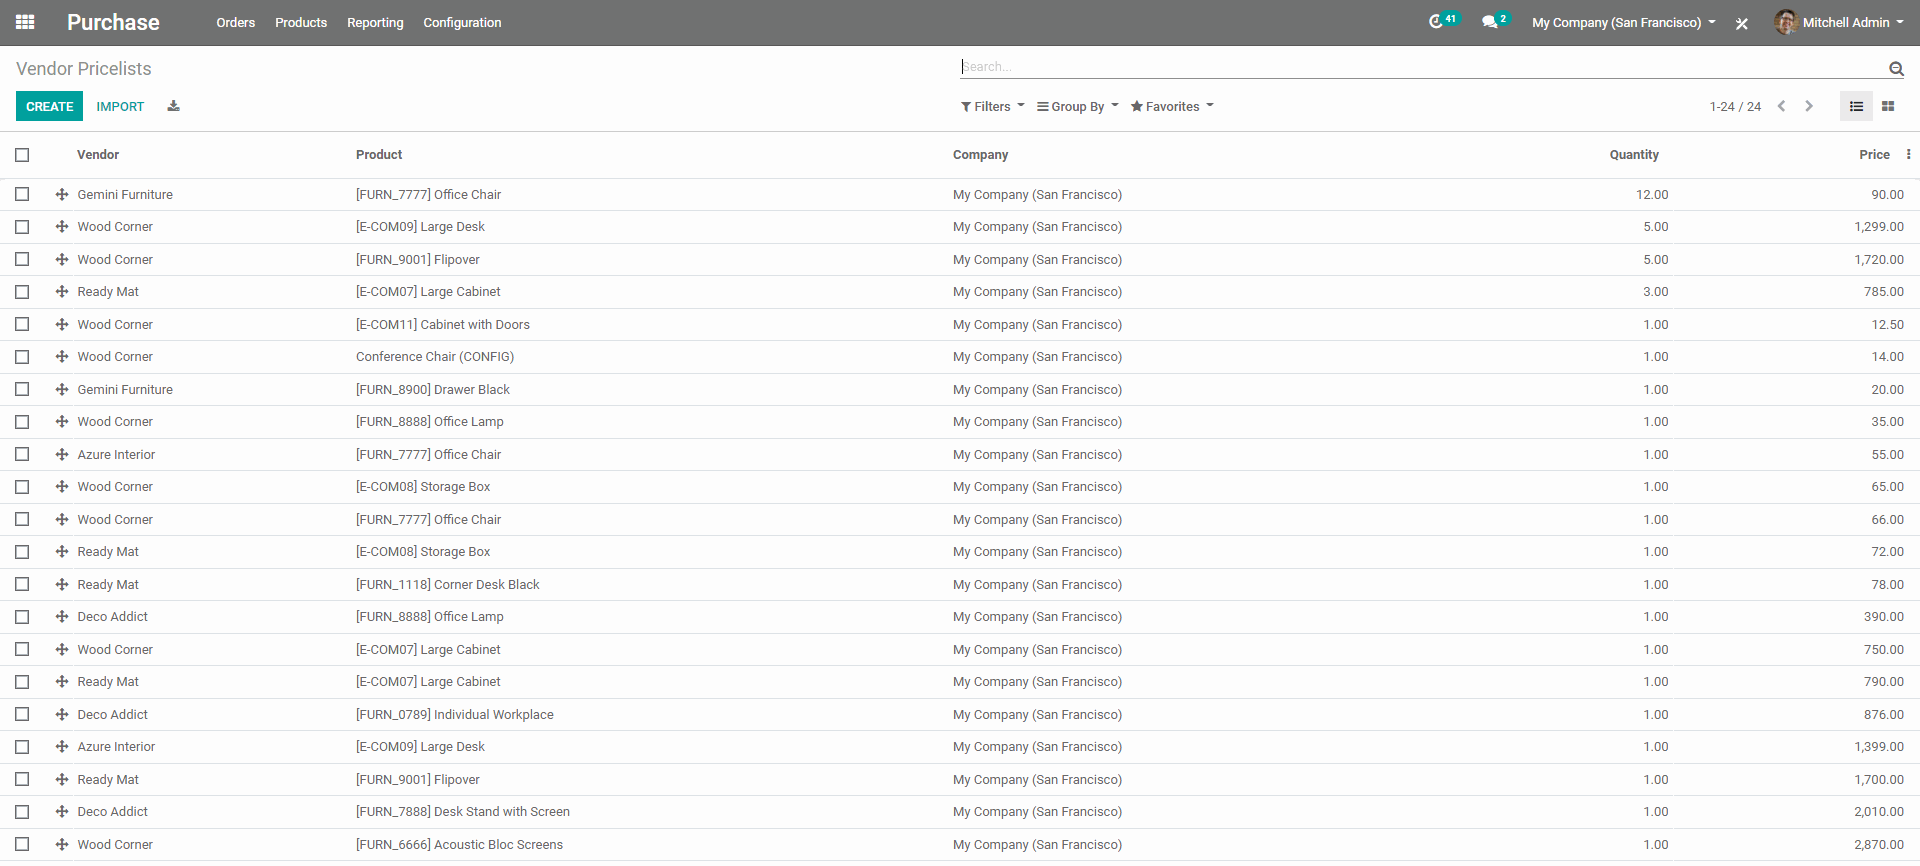The height and width of the screenshot is (866, 1920).
Task: Click drag handle on Individual Workplace row
Action: pyautogui.click(x=62, y=714)
